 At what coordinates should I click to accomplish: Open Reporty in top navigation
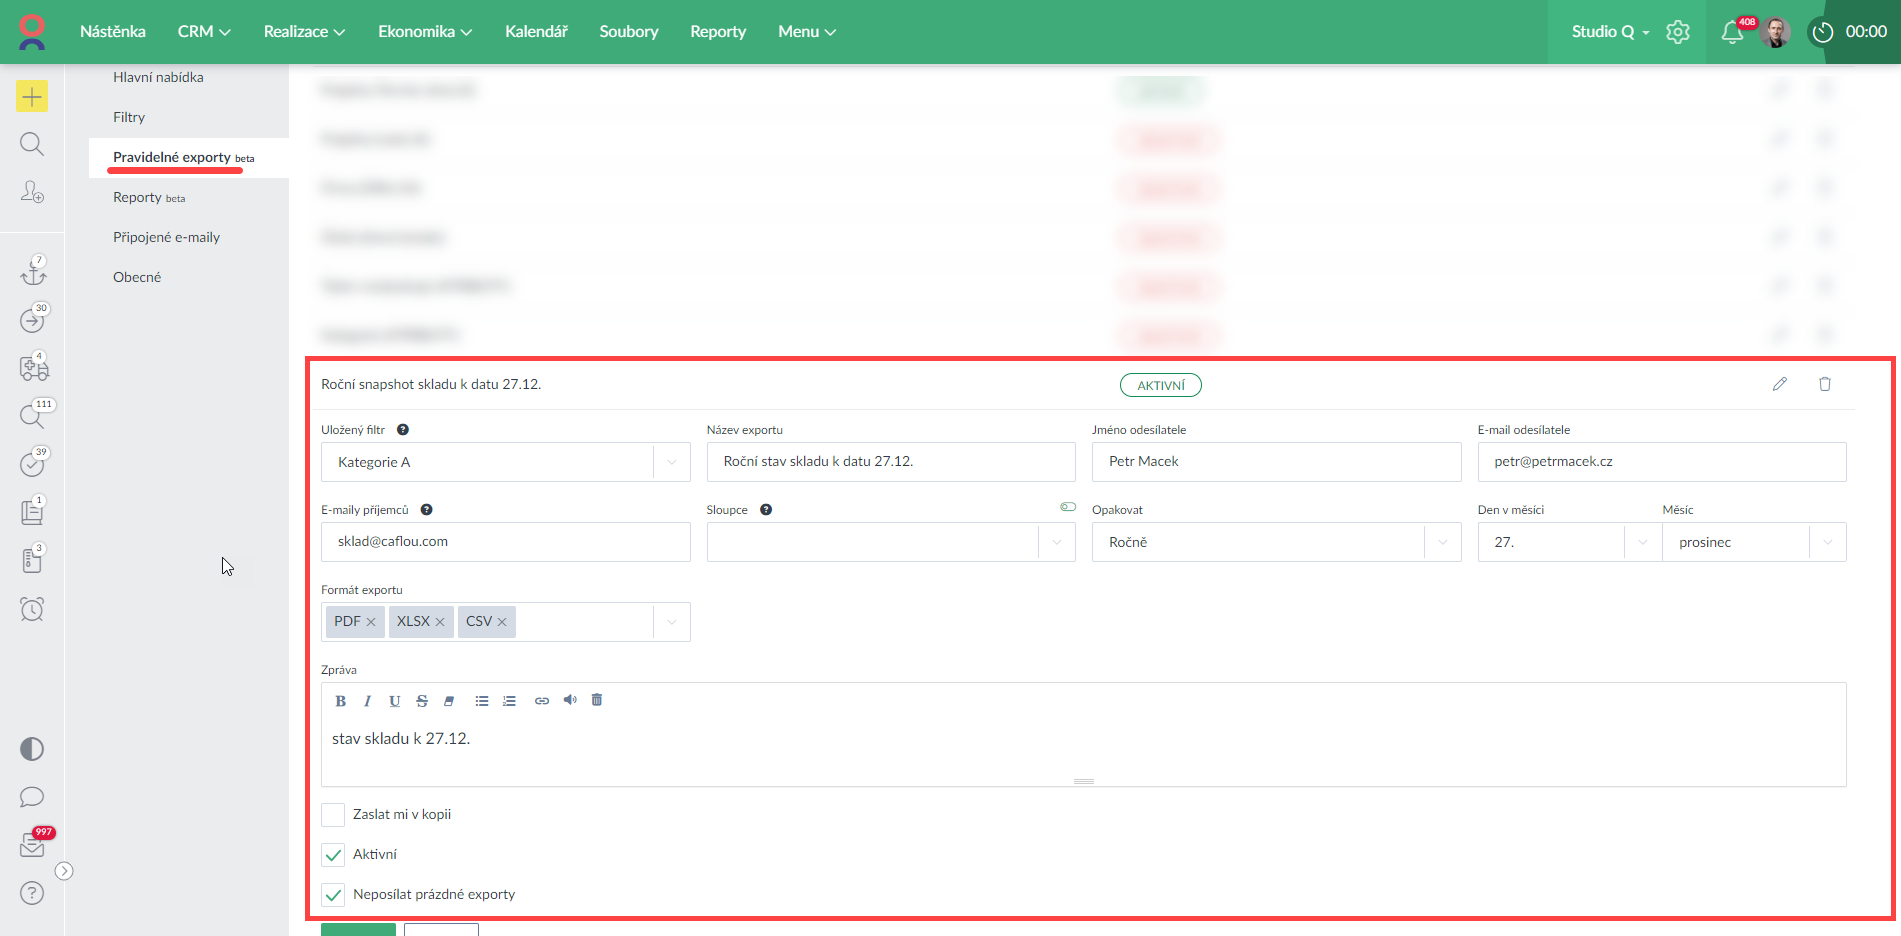coord(717,32)
